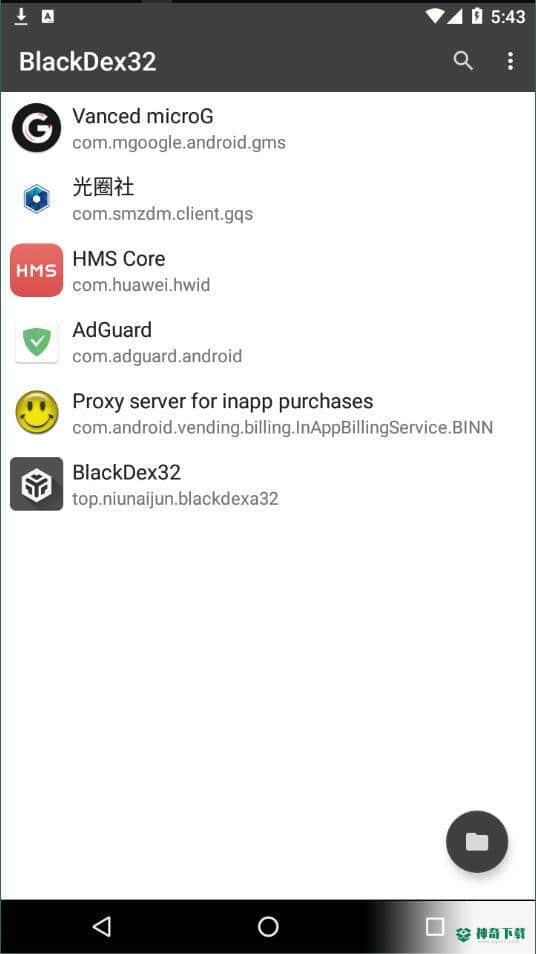This screenshot has width=536, height=954.
Task: Tap the Wi-Fi status bar icon
Action: [x=435, y=16]
